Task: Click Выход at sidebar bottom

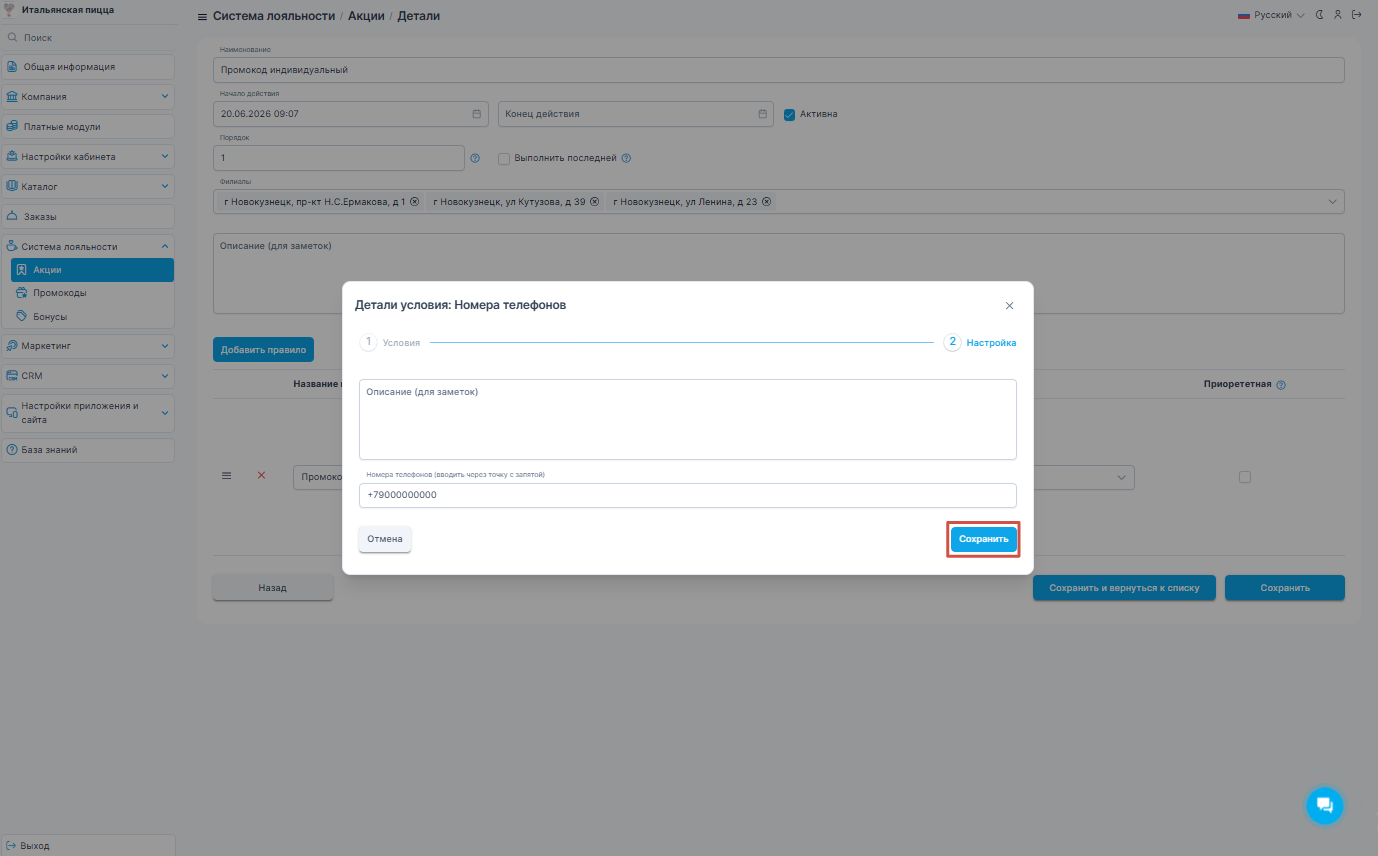Action: coord(88,845)
